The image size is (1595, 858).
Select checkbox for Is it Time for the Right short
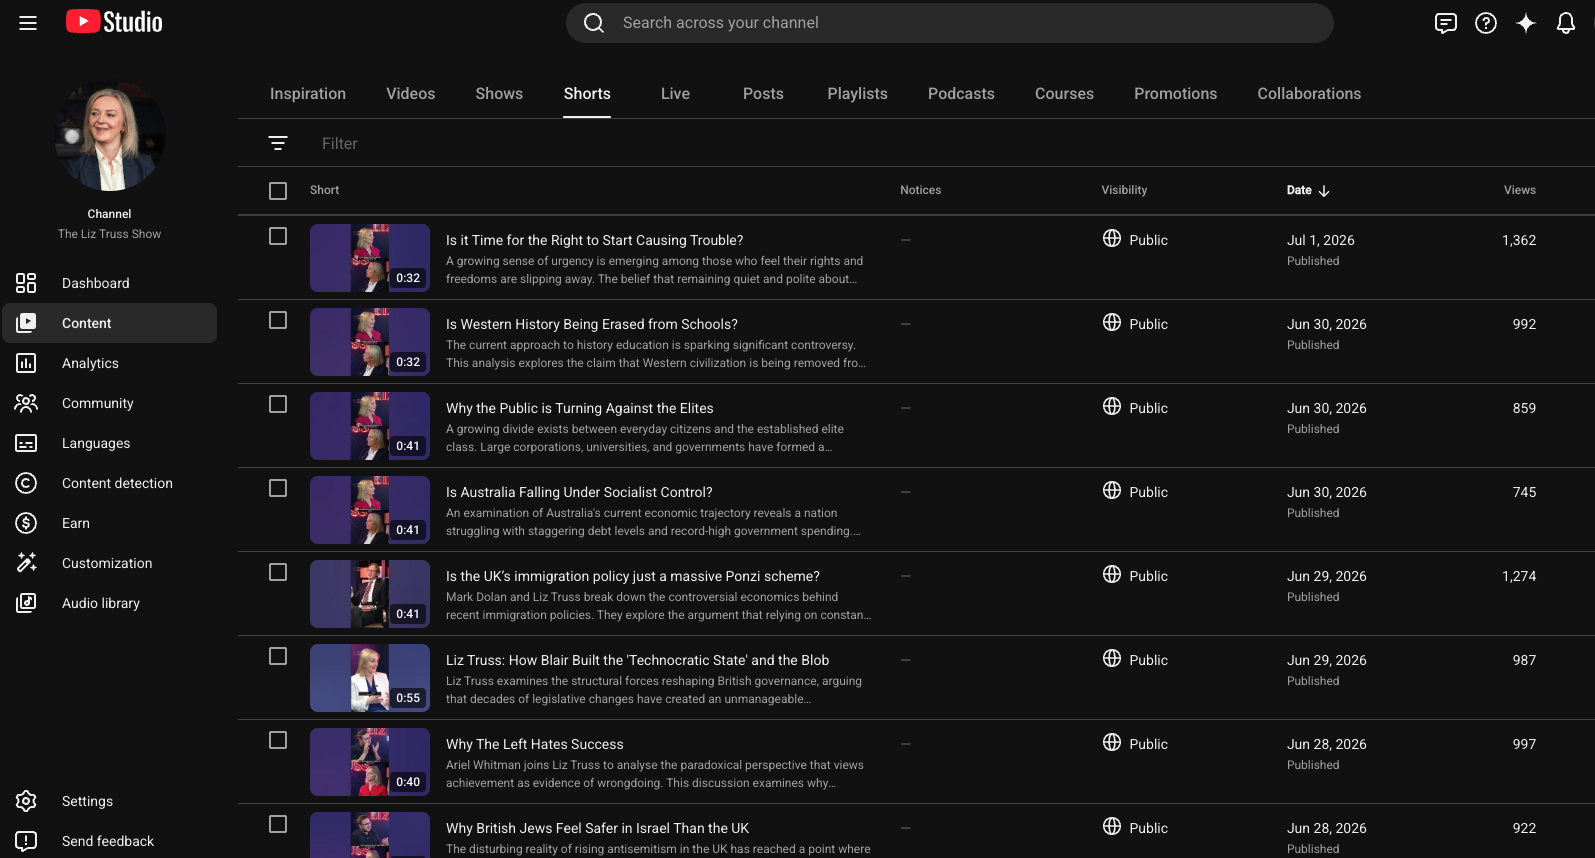pos(278,236)
